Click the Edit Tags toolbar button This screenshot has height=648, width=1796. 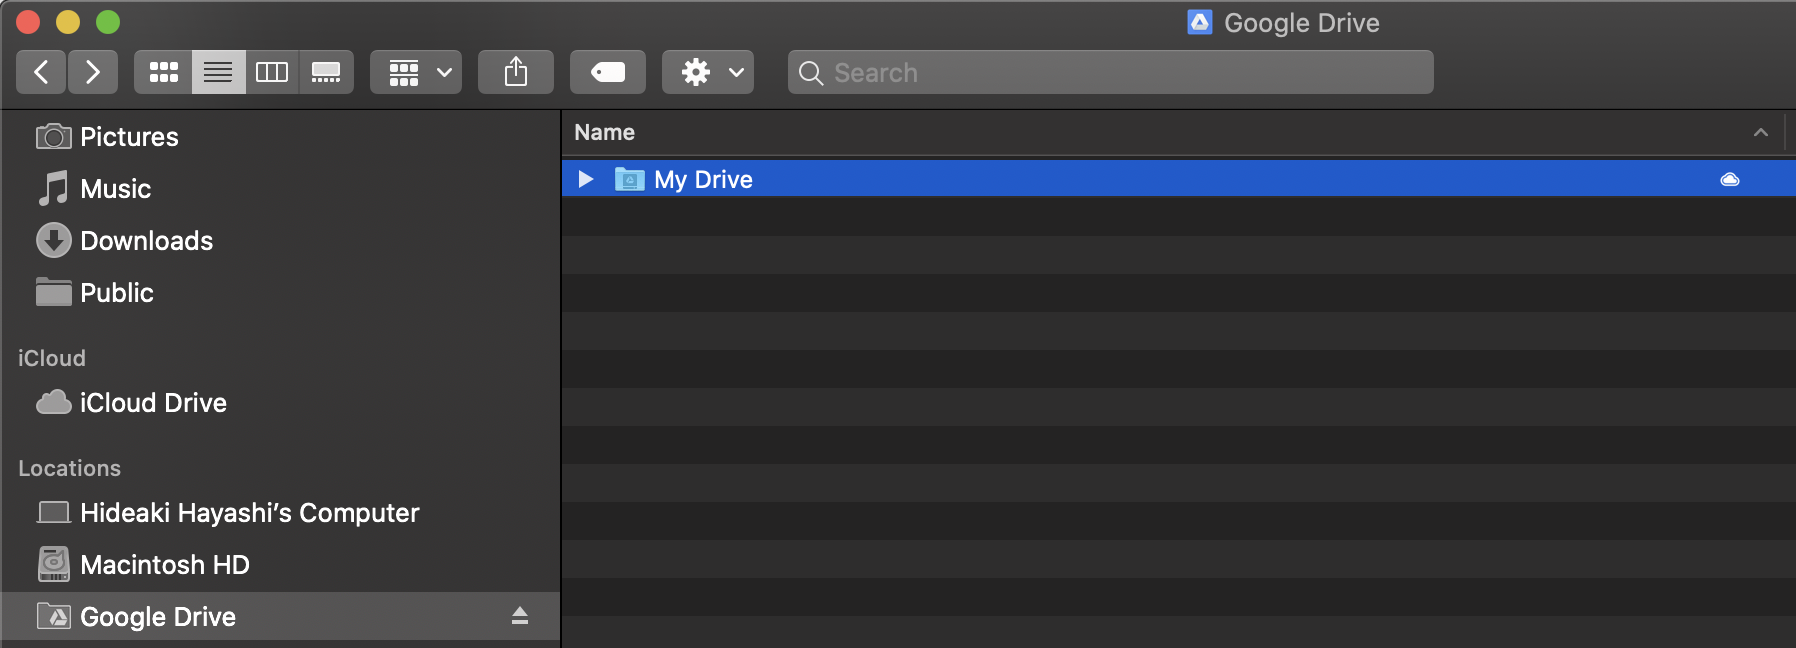click(x=608, y=72)
